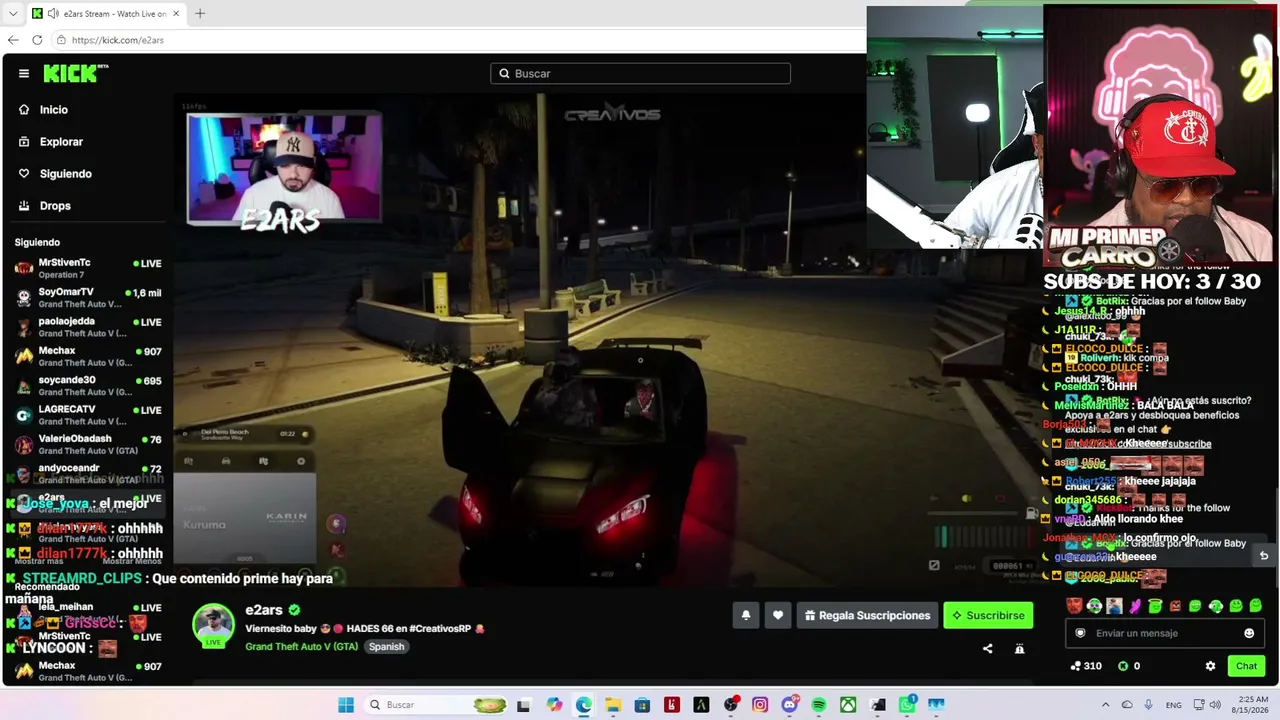Send message with the green Chat button
The width and height of the screenshot is (1280, 720).
(x=1246, y=666)
